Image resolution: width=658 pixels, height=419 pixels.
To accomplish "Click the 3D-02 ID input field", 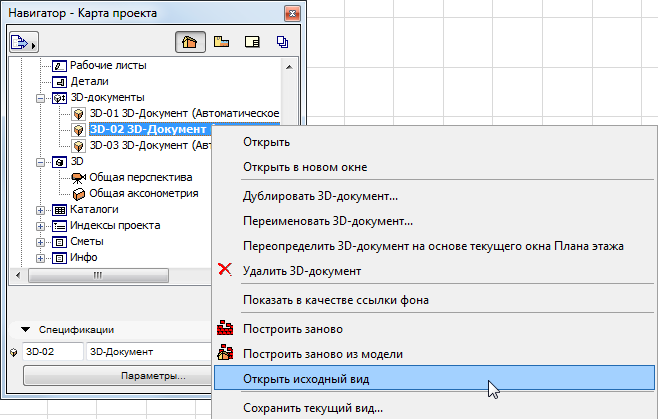I will (53, 352).
